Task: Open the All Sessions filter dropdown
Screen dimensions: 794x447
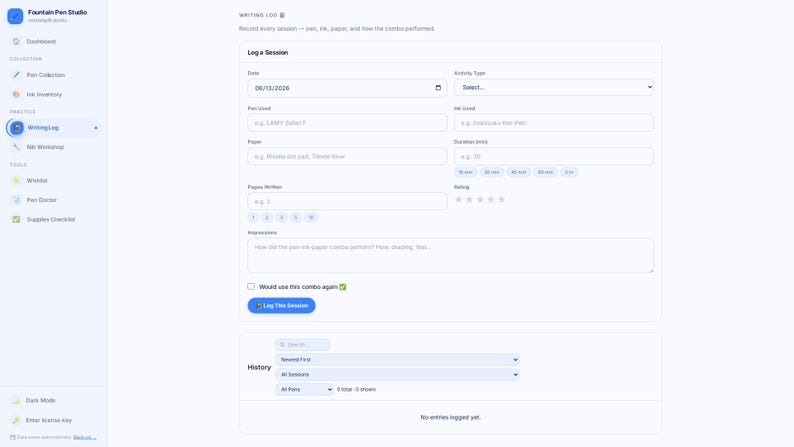Action: click(x=398, y=375)
